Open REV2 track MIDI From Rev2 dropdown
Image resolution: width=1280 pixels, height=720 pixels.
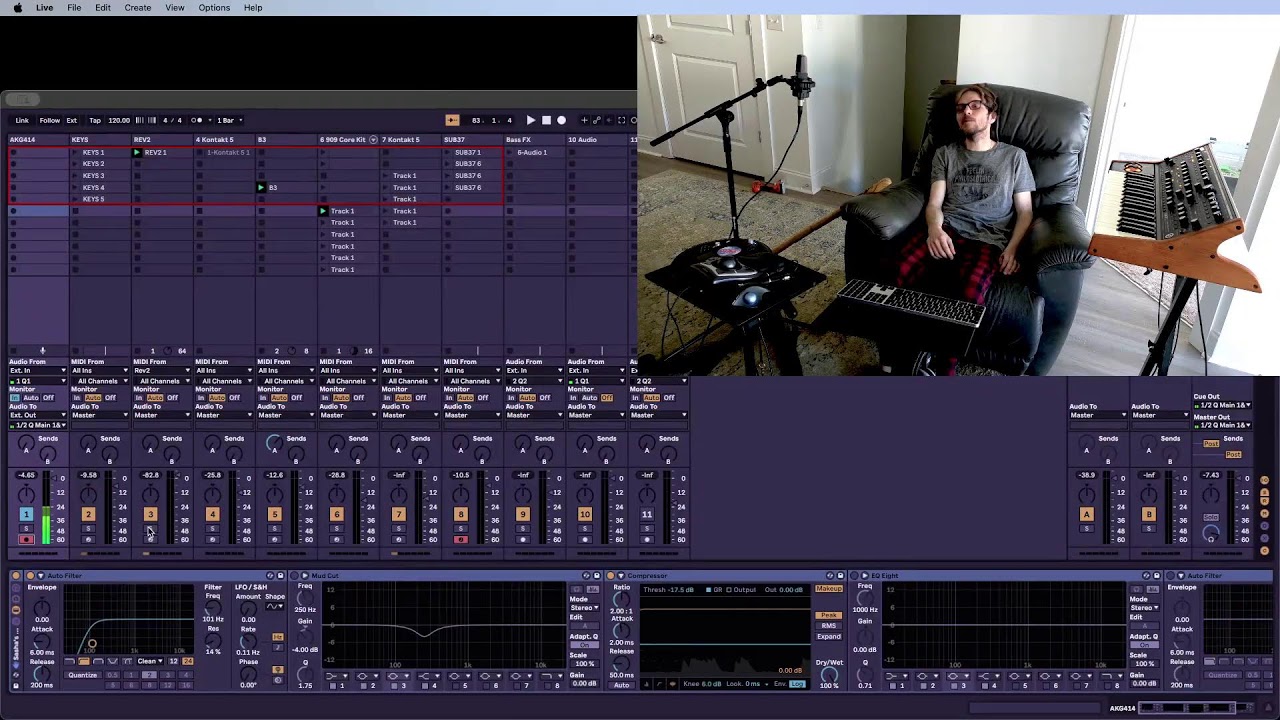tap(161, 370)
